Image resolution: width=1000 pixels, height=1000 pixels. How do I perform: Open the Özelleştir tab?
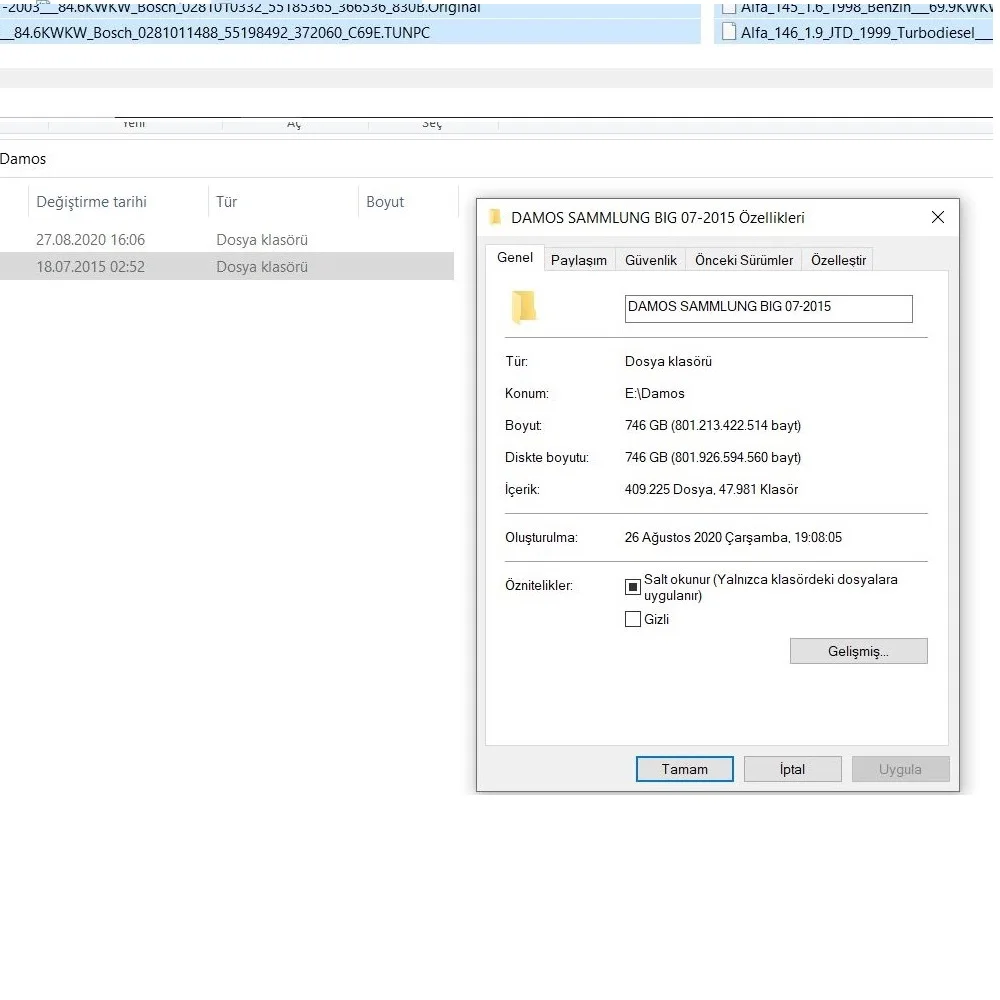837,259
